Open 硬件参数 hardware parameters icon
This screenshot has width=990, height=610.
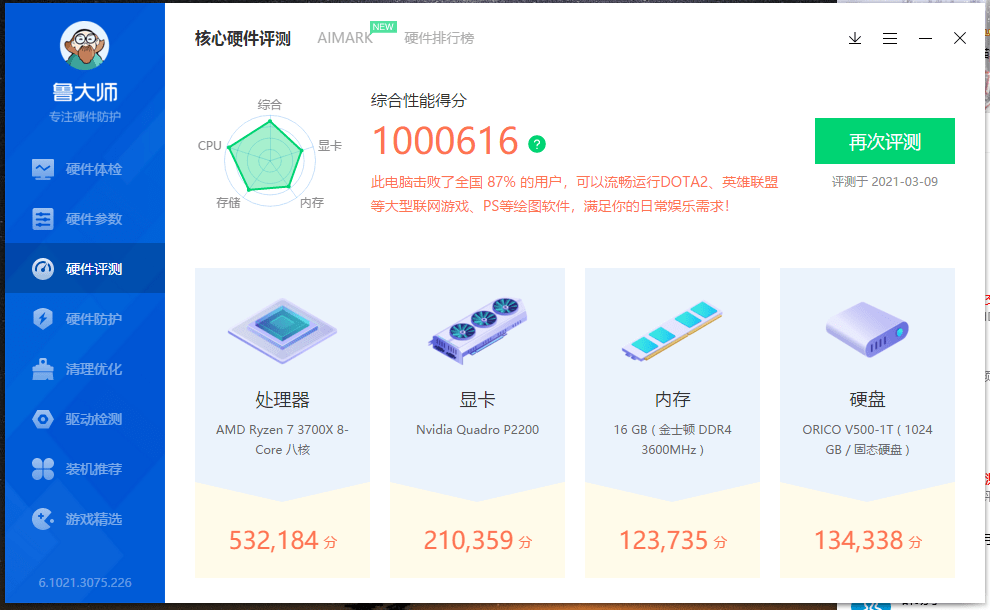[x=43, y=219]
